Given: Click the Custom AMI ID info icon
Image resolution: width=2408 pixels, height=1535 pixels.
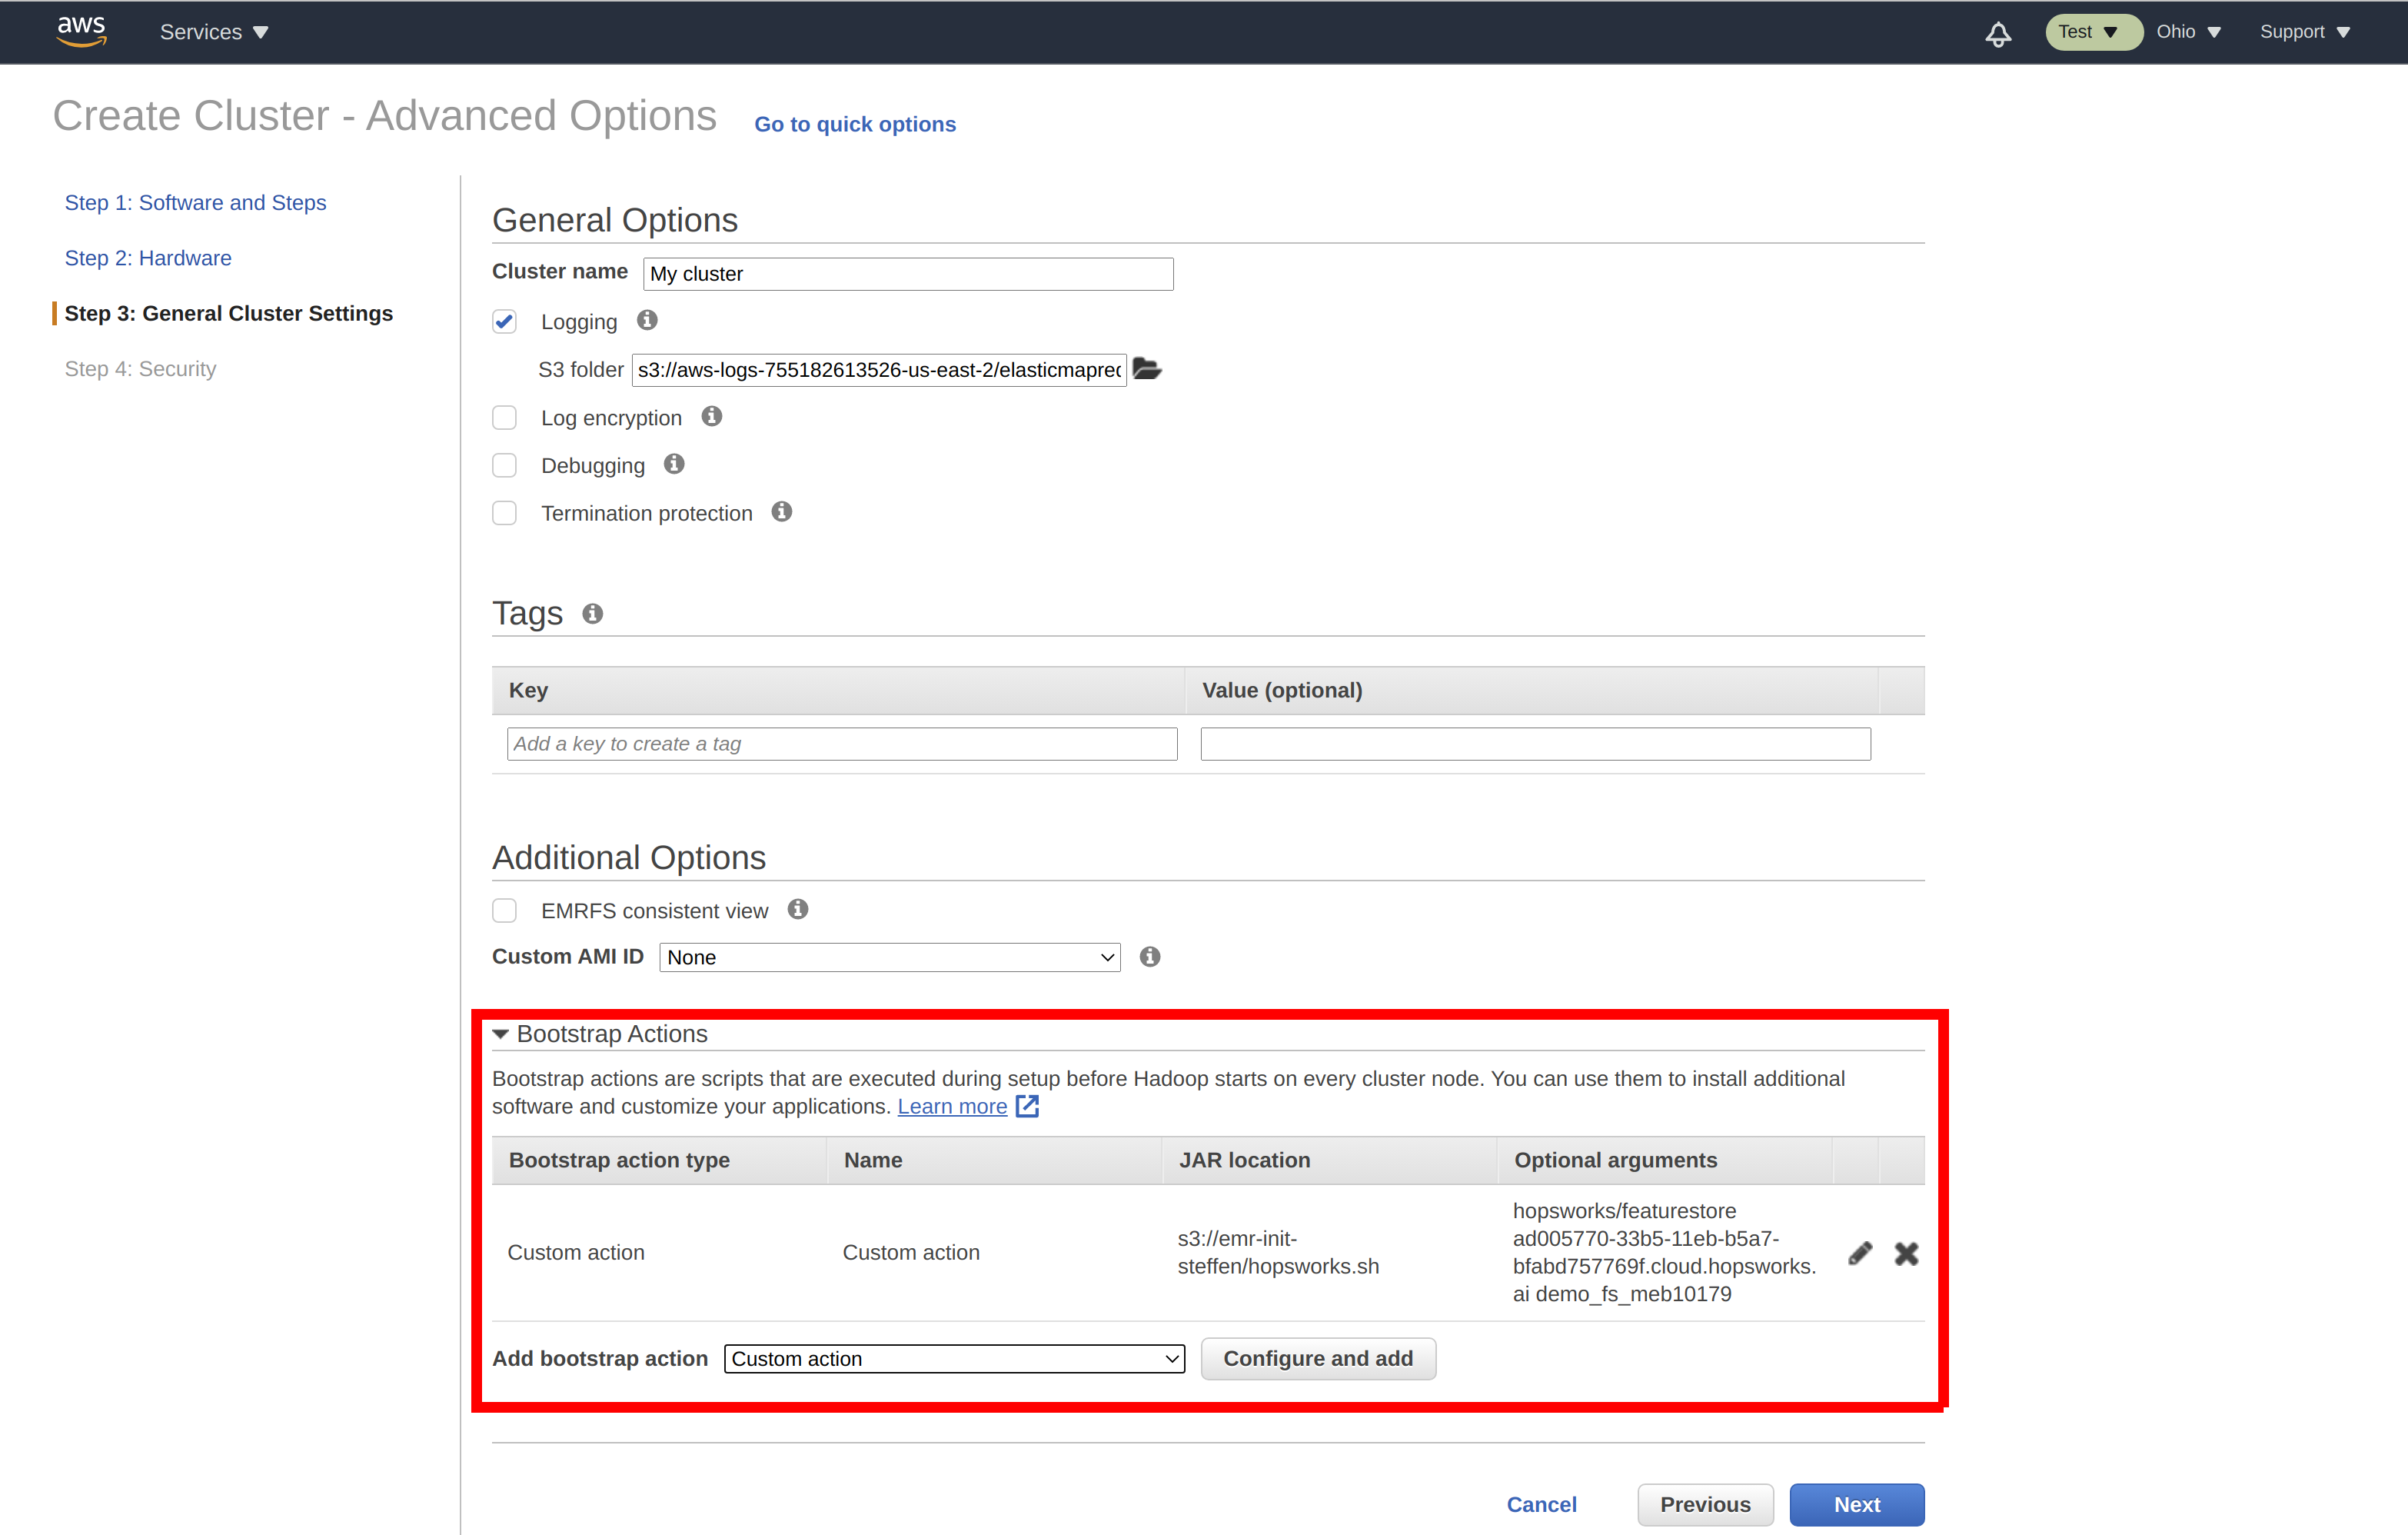Looking at the screenshot, I should coord(1149,957).
